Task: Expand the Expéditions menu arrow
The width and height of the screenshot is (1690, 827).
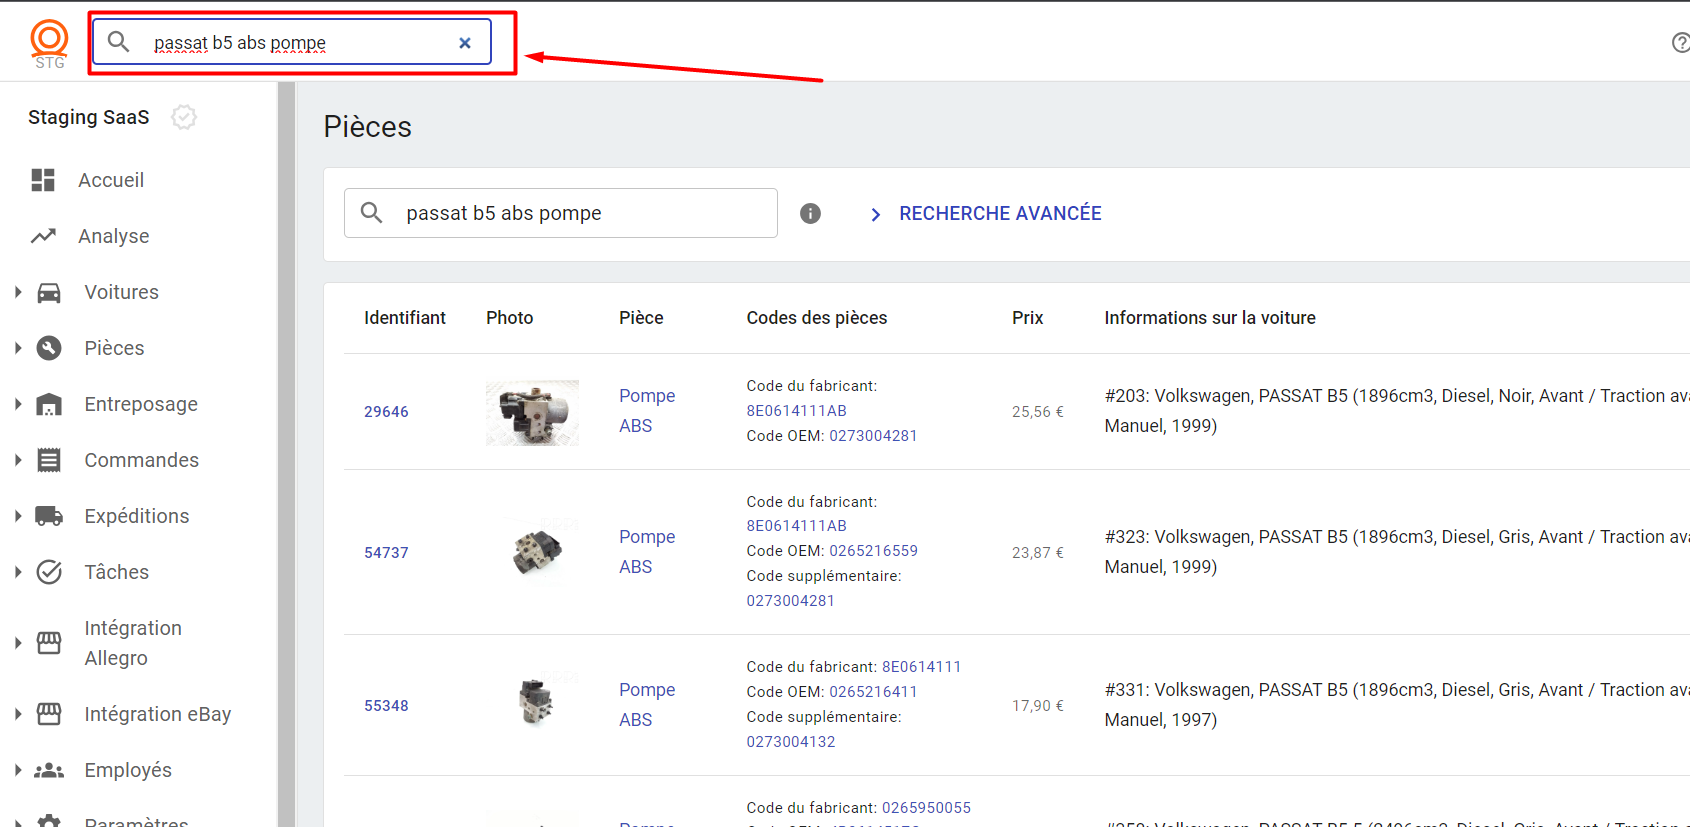Action: click(x=18, y=516)
